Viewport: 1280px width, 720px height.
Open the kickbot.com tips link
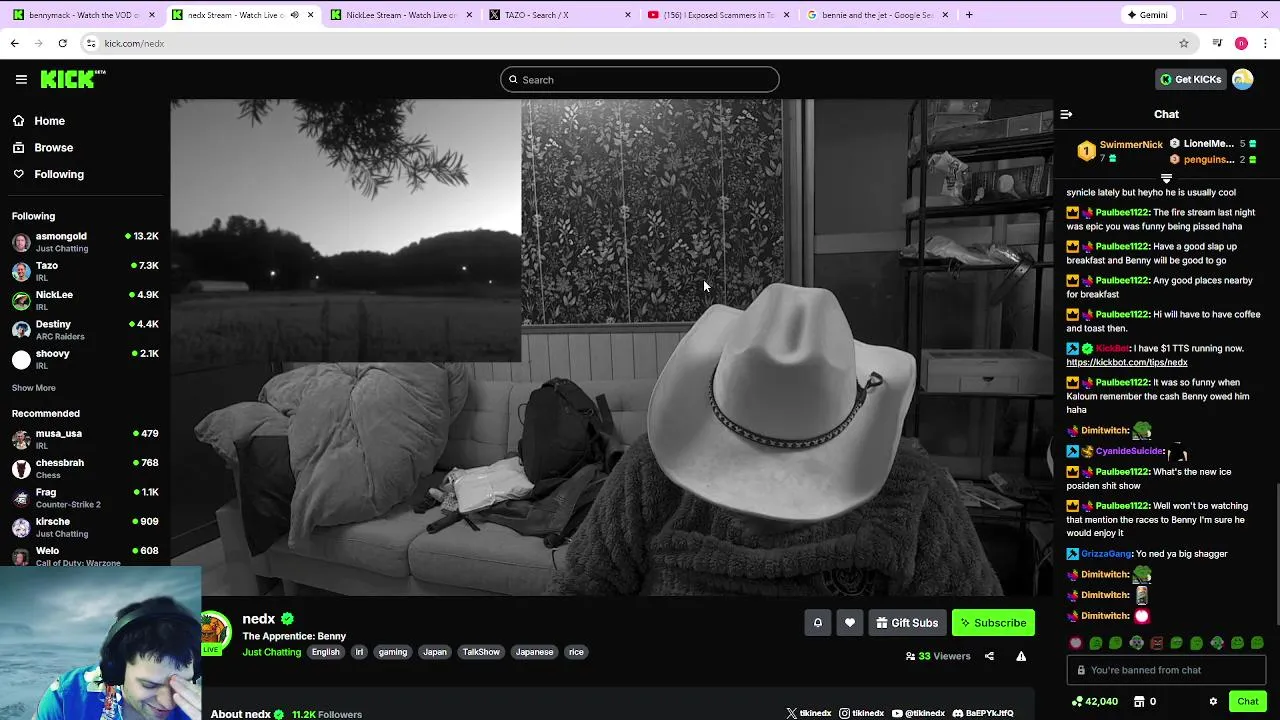click(x=1127, y=362)
